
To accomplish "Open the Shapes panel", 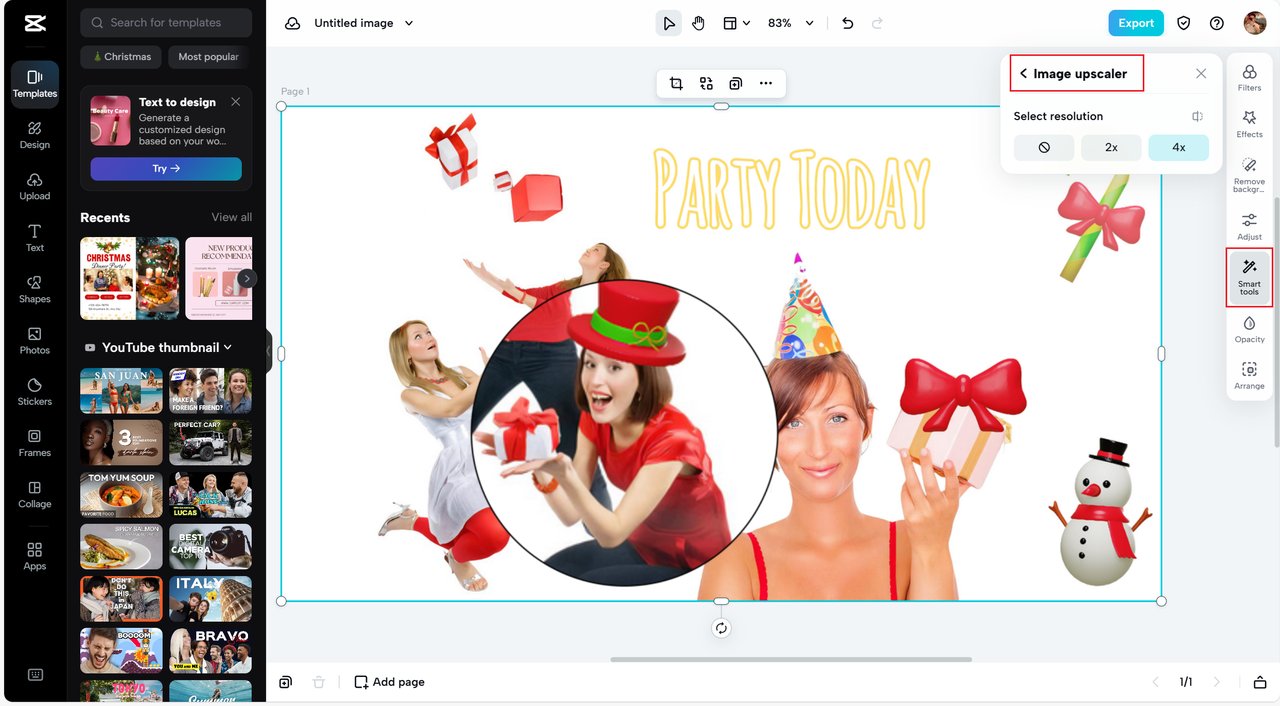I will 35,289.
